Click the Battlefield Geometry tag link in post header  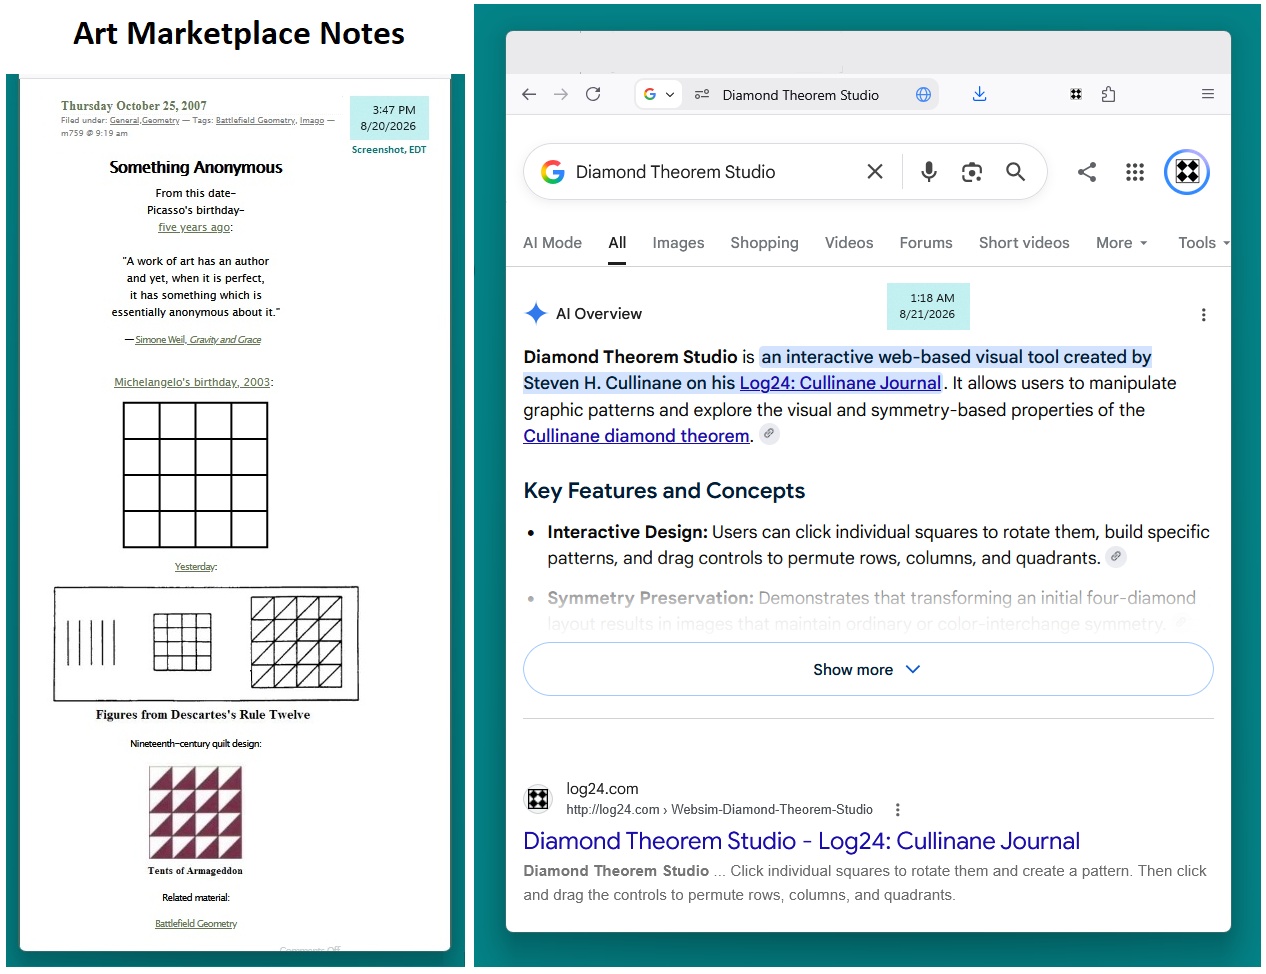(255, 120)
